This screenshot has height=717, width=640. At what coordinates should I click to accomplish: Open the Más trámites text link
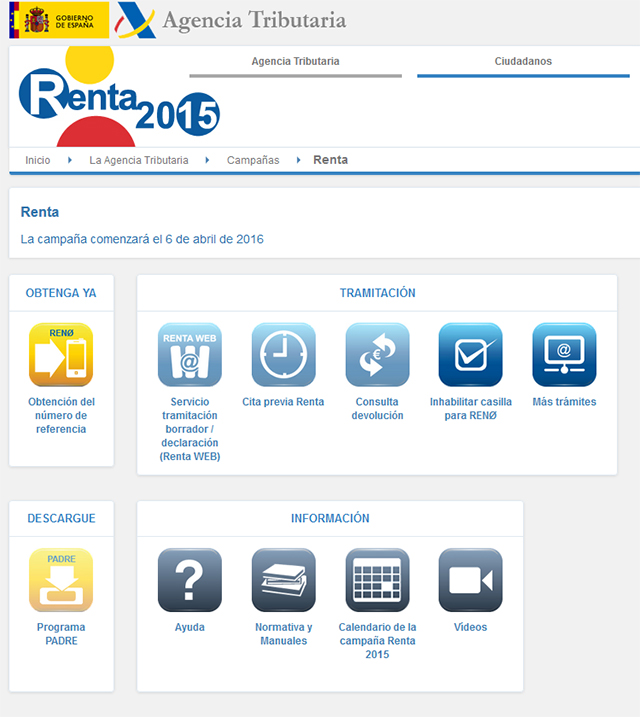point(564,401)
